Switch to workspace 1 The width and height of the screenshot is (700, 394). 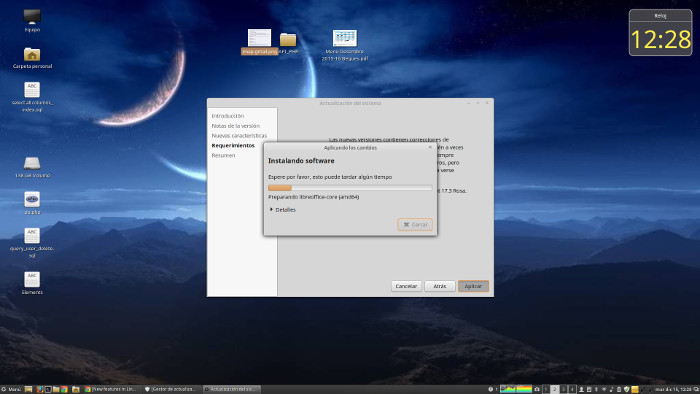[x=546, y=389]
